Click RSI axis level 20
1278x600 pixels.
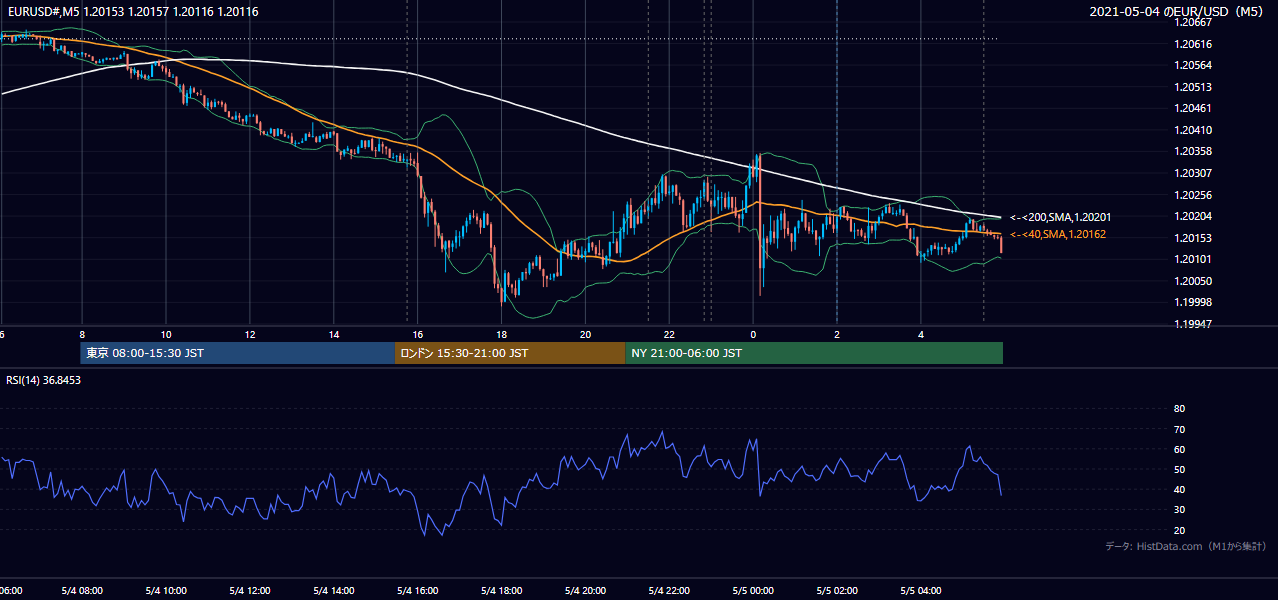click(x=1179, y=530)
